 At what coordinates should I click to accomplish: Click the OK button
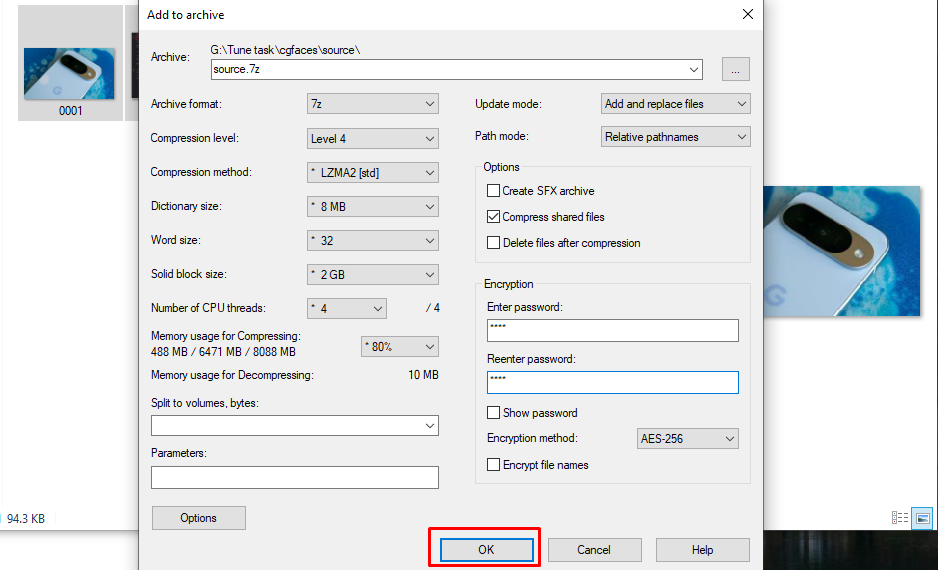point(486,550)
